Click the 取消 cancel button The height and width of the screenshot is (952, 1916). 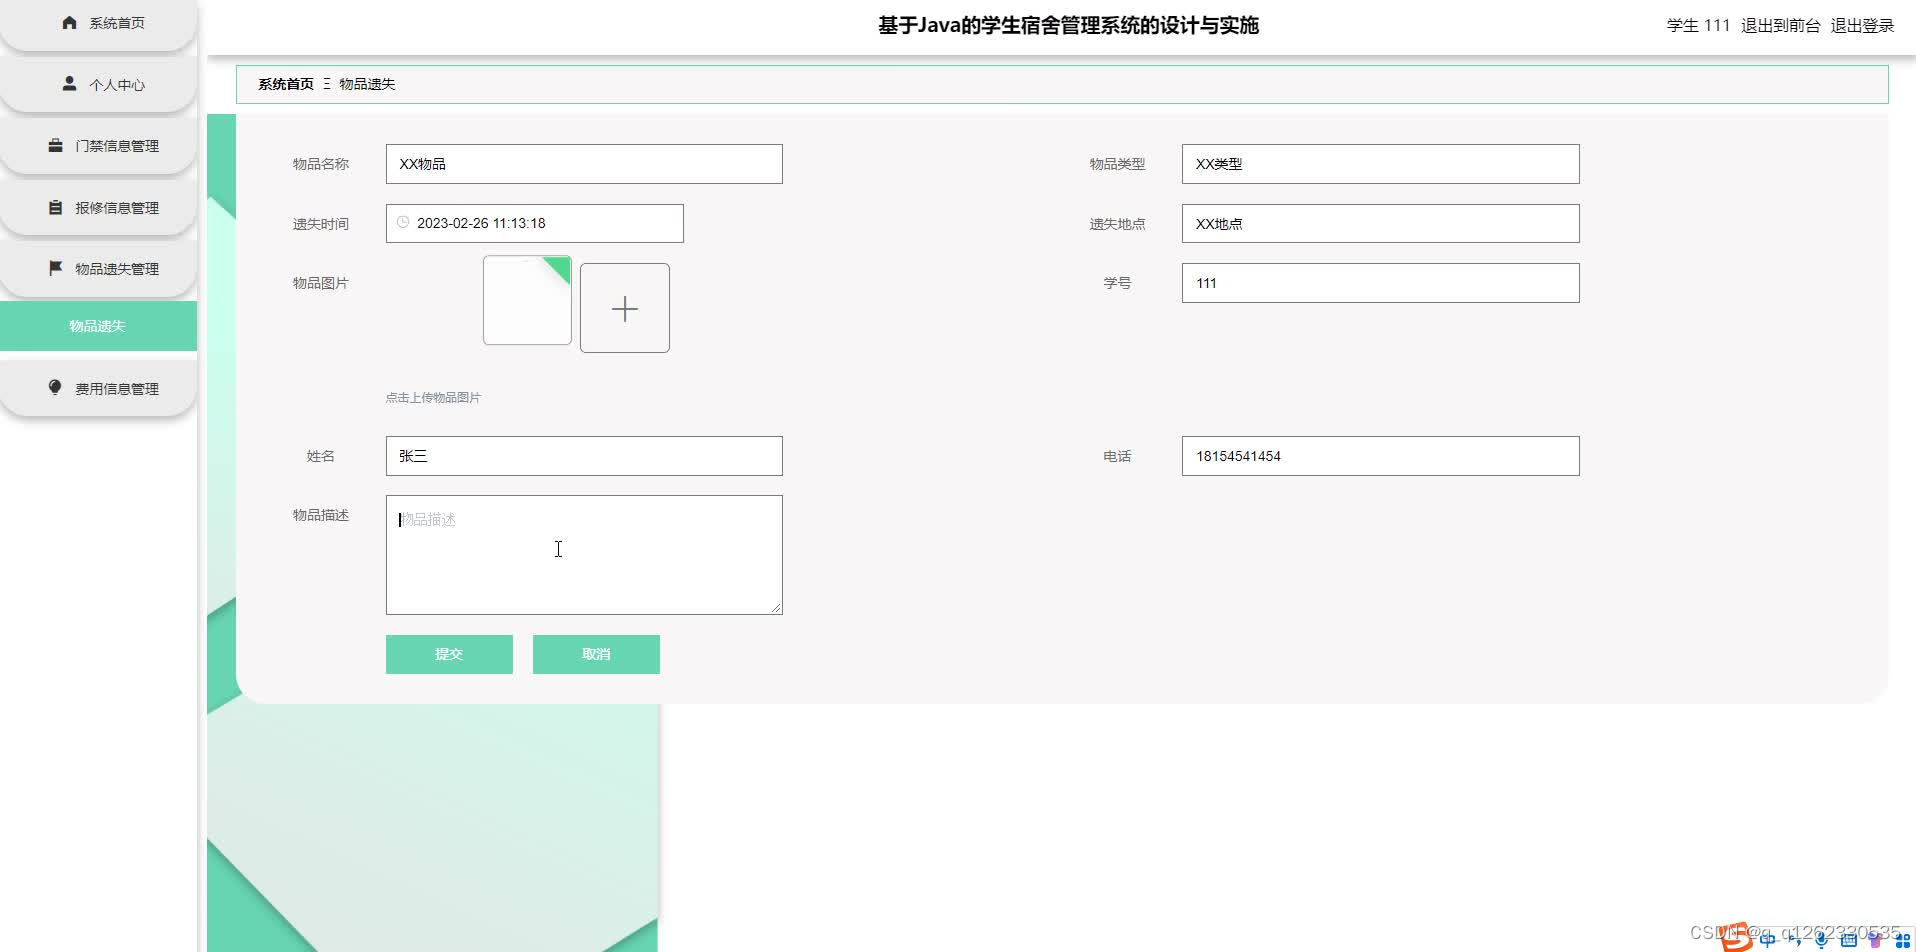pyautogui.click(x=596, y=654)
